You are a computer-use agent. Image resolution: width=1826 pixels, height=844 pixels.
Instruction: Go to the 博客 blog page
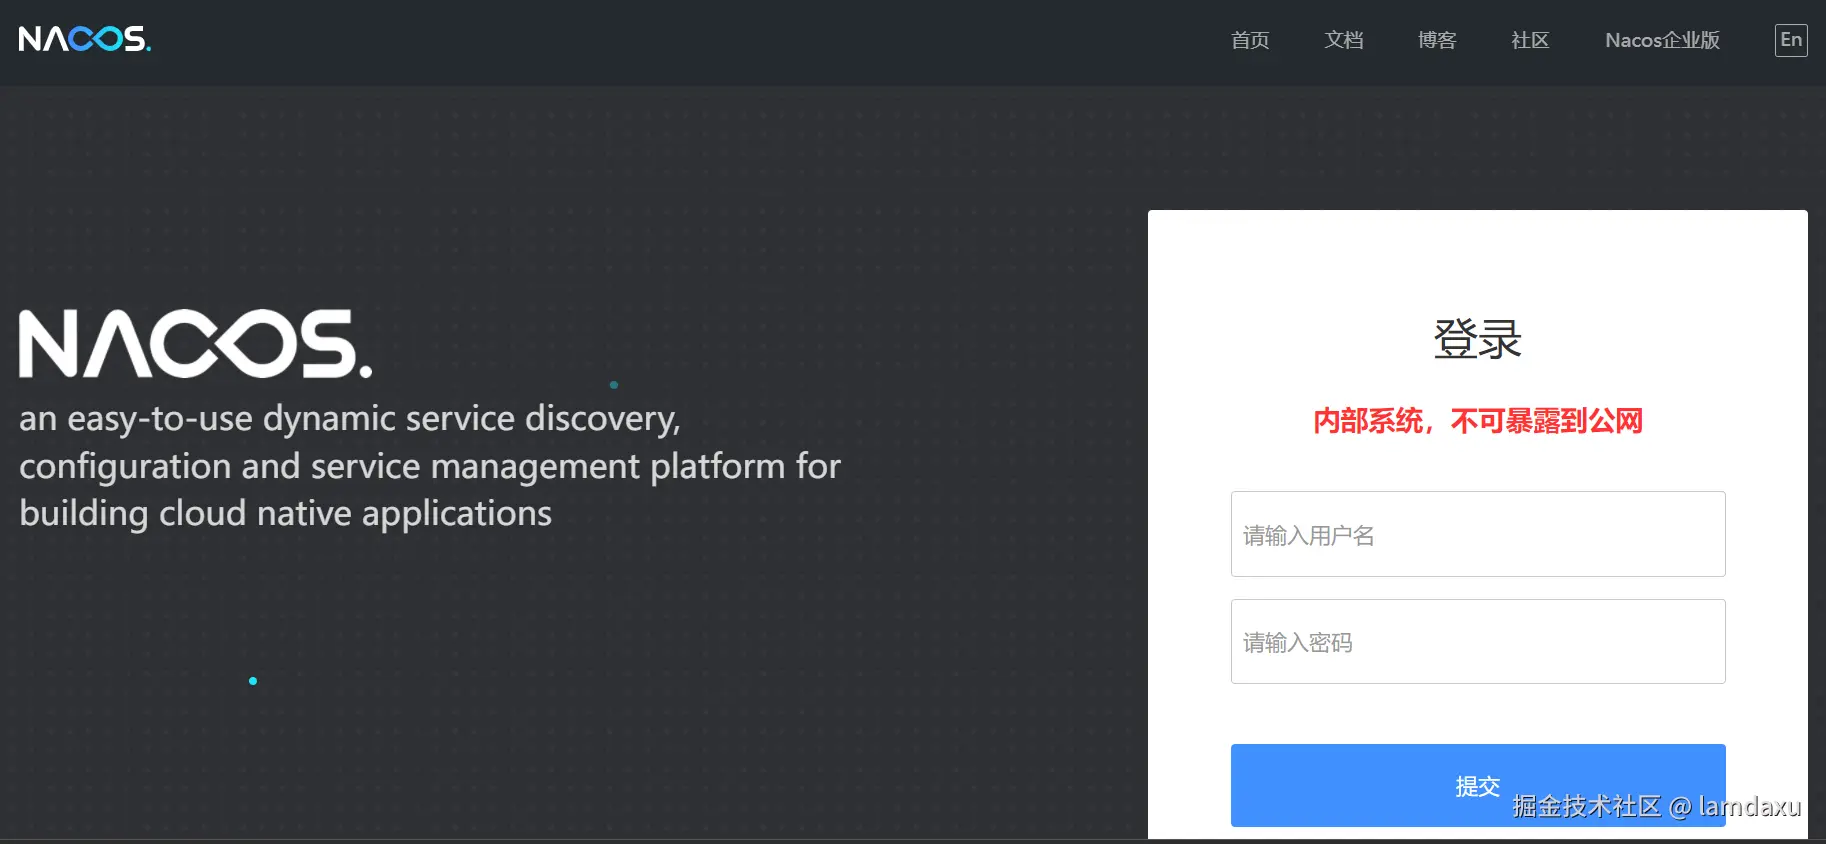point(1437,40)
